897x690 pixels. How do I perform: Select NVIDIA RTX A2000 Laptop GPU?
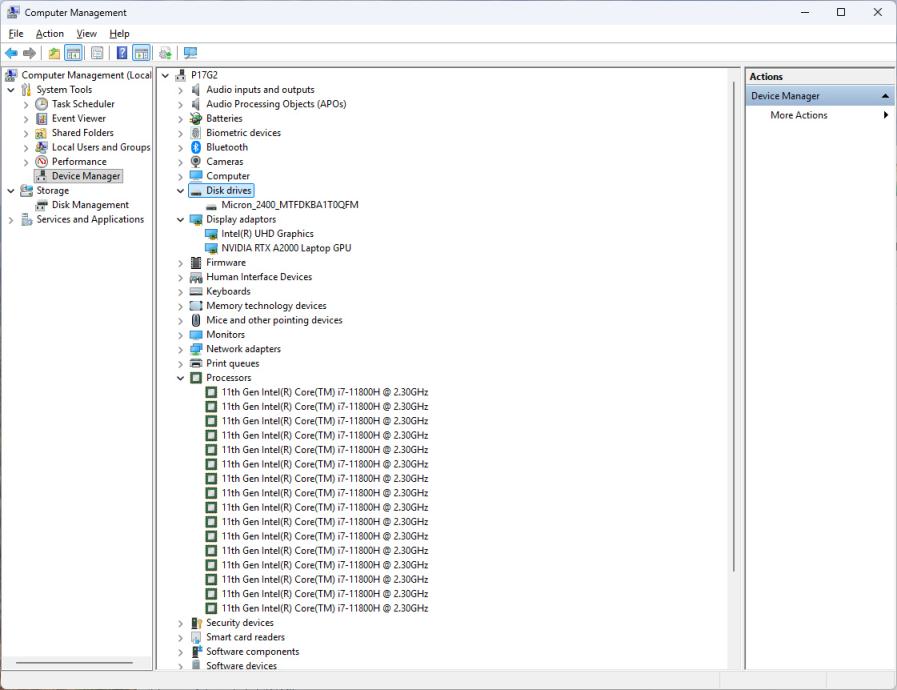point(286,248)
